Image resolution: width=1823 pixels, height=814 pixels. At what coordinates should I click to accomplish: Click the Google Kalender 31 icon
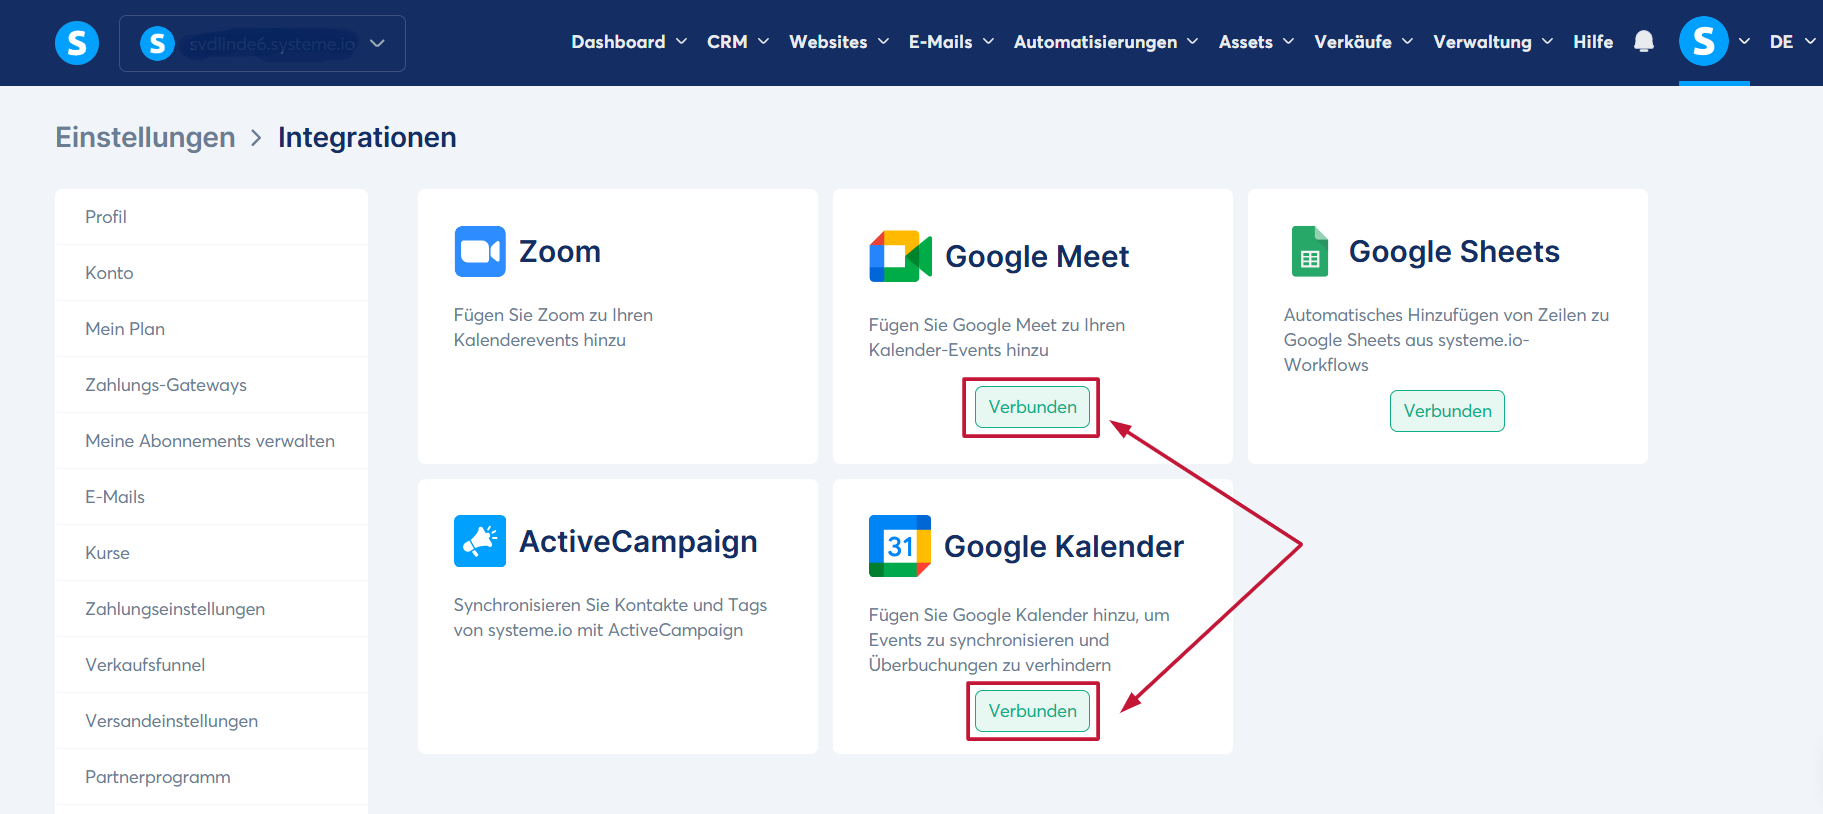tap(900, 546)
